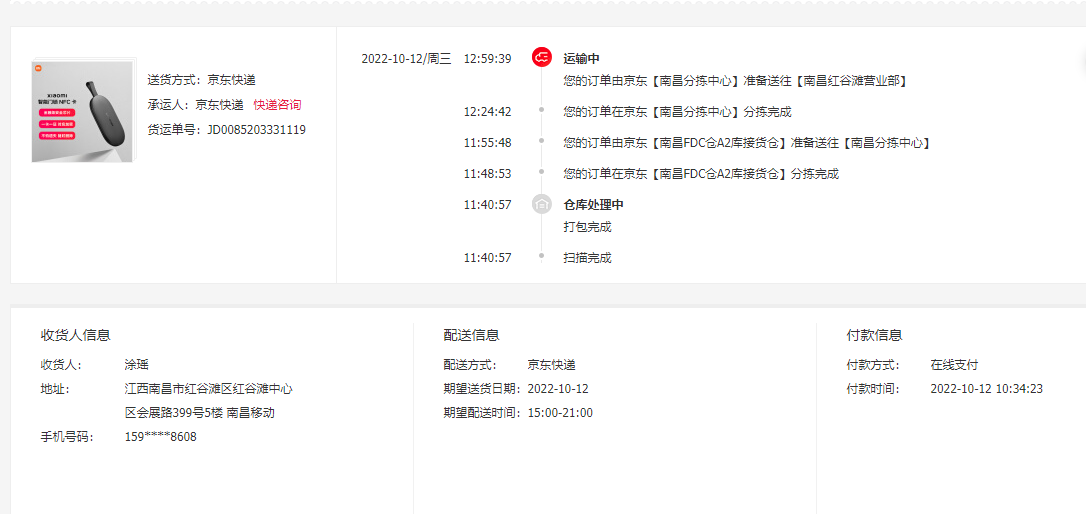Click the 12:59:39 tracking timestamp
The width and height of the screenshot is (1086, 514).
coord(488,58)
